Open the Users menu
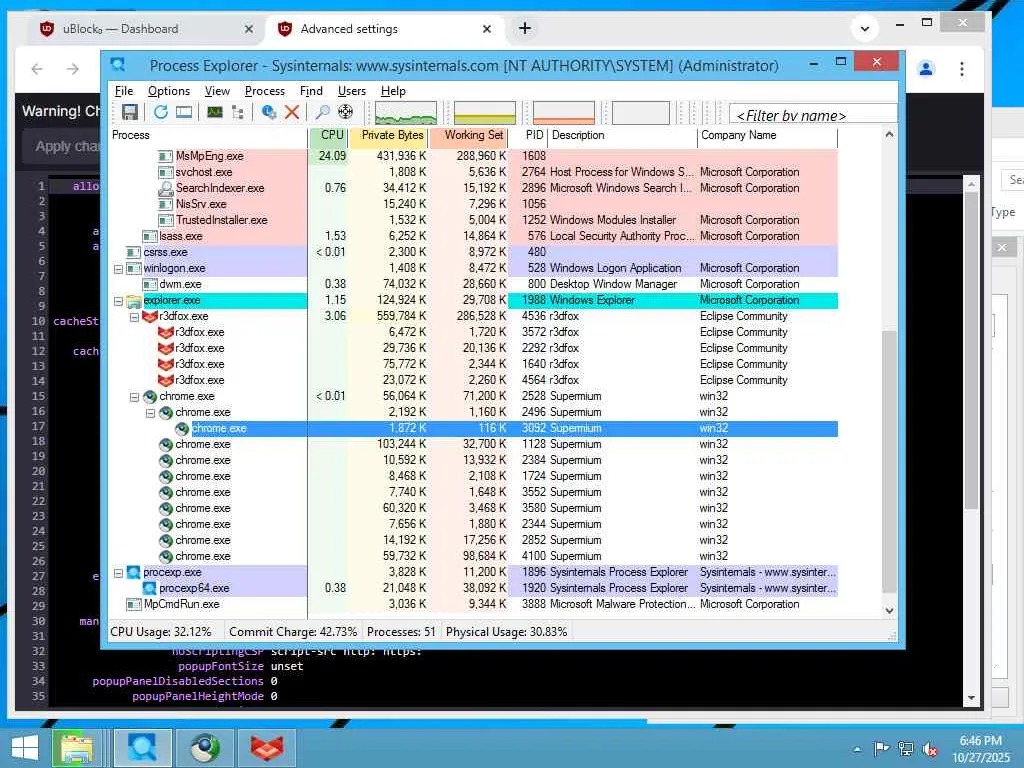1024x768 pixels. [351, 91]
